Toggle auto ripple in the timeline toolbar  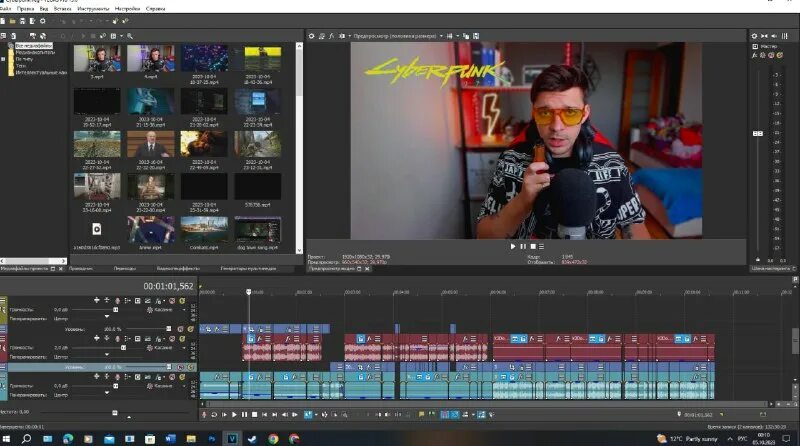465,415
